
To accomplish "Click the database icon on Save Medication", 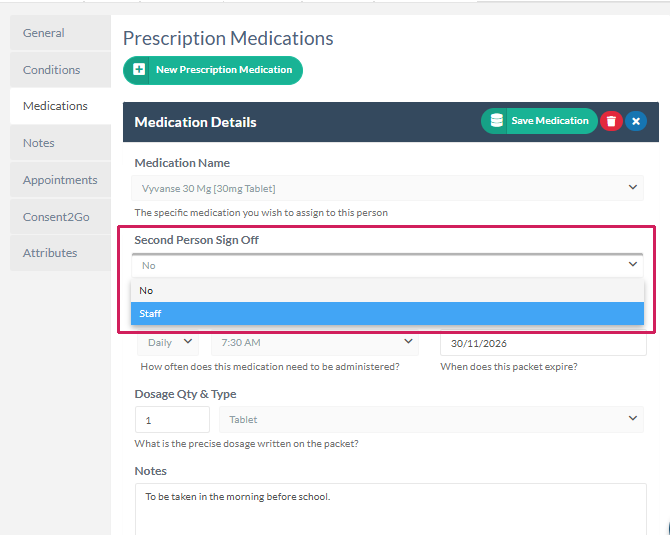I will click(496, 121).
